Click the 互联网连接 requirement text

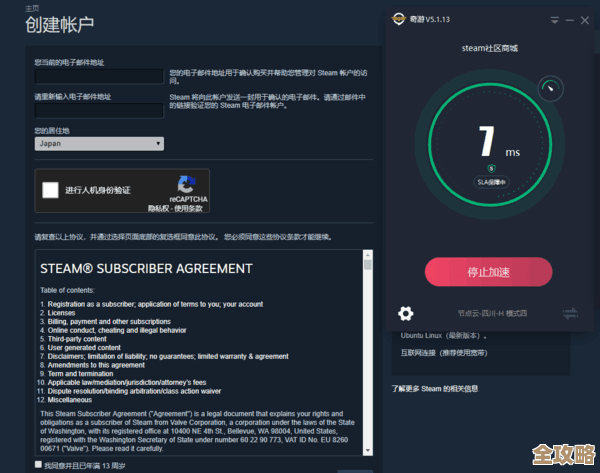(444, 353)
